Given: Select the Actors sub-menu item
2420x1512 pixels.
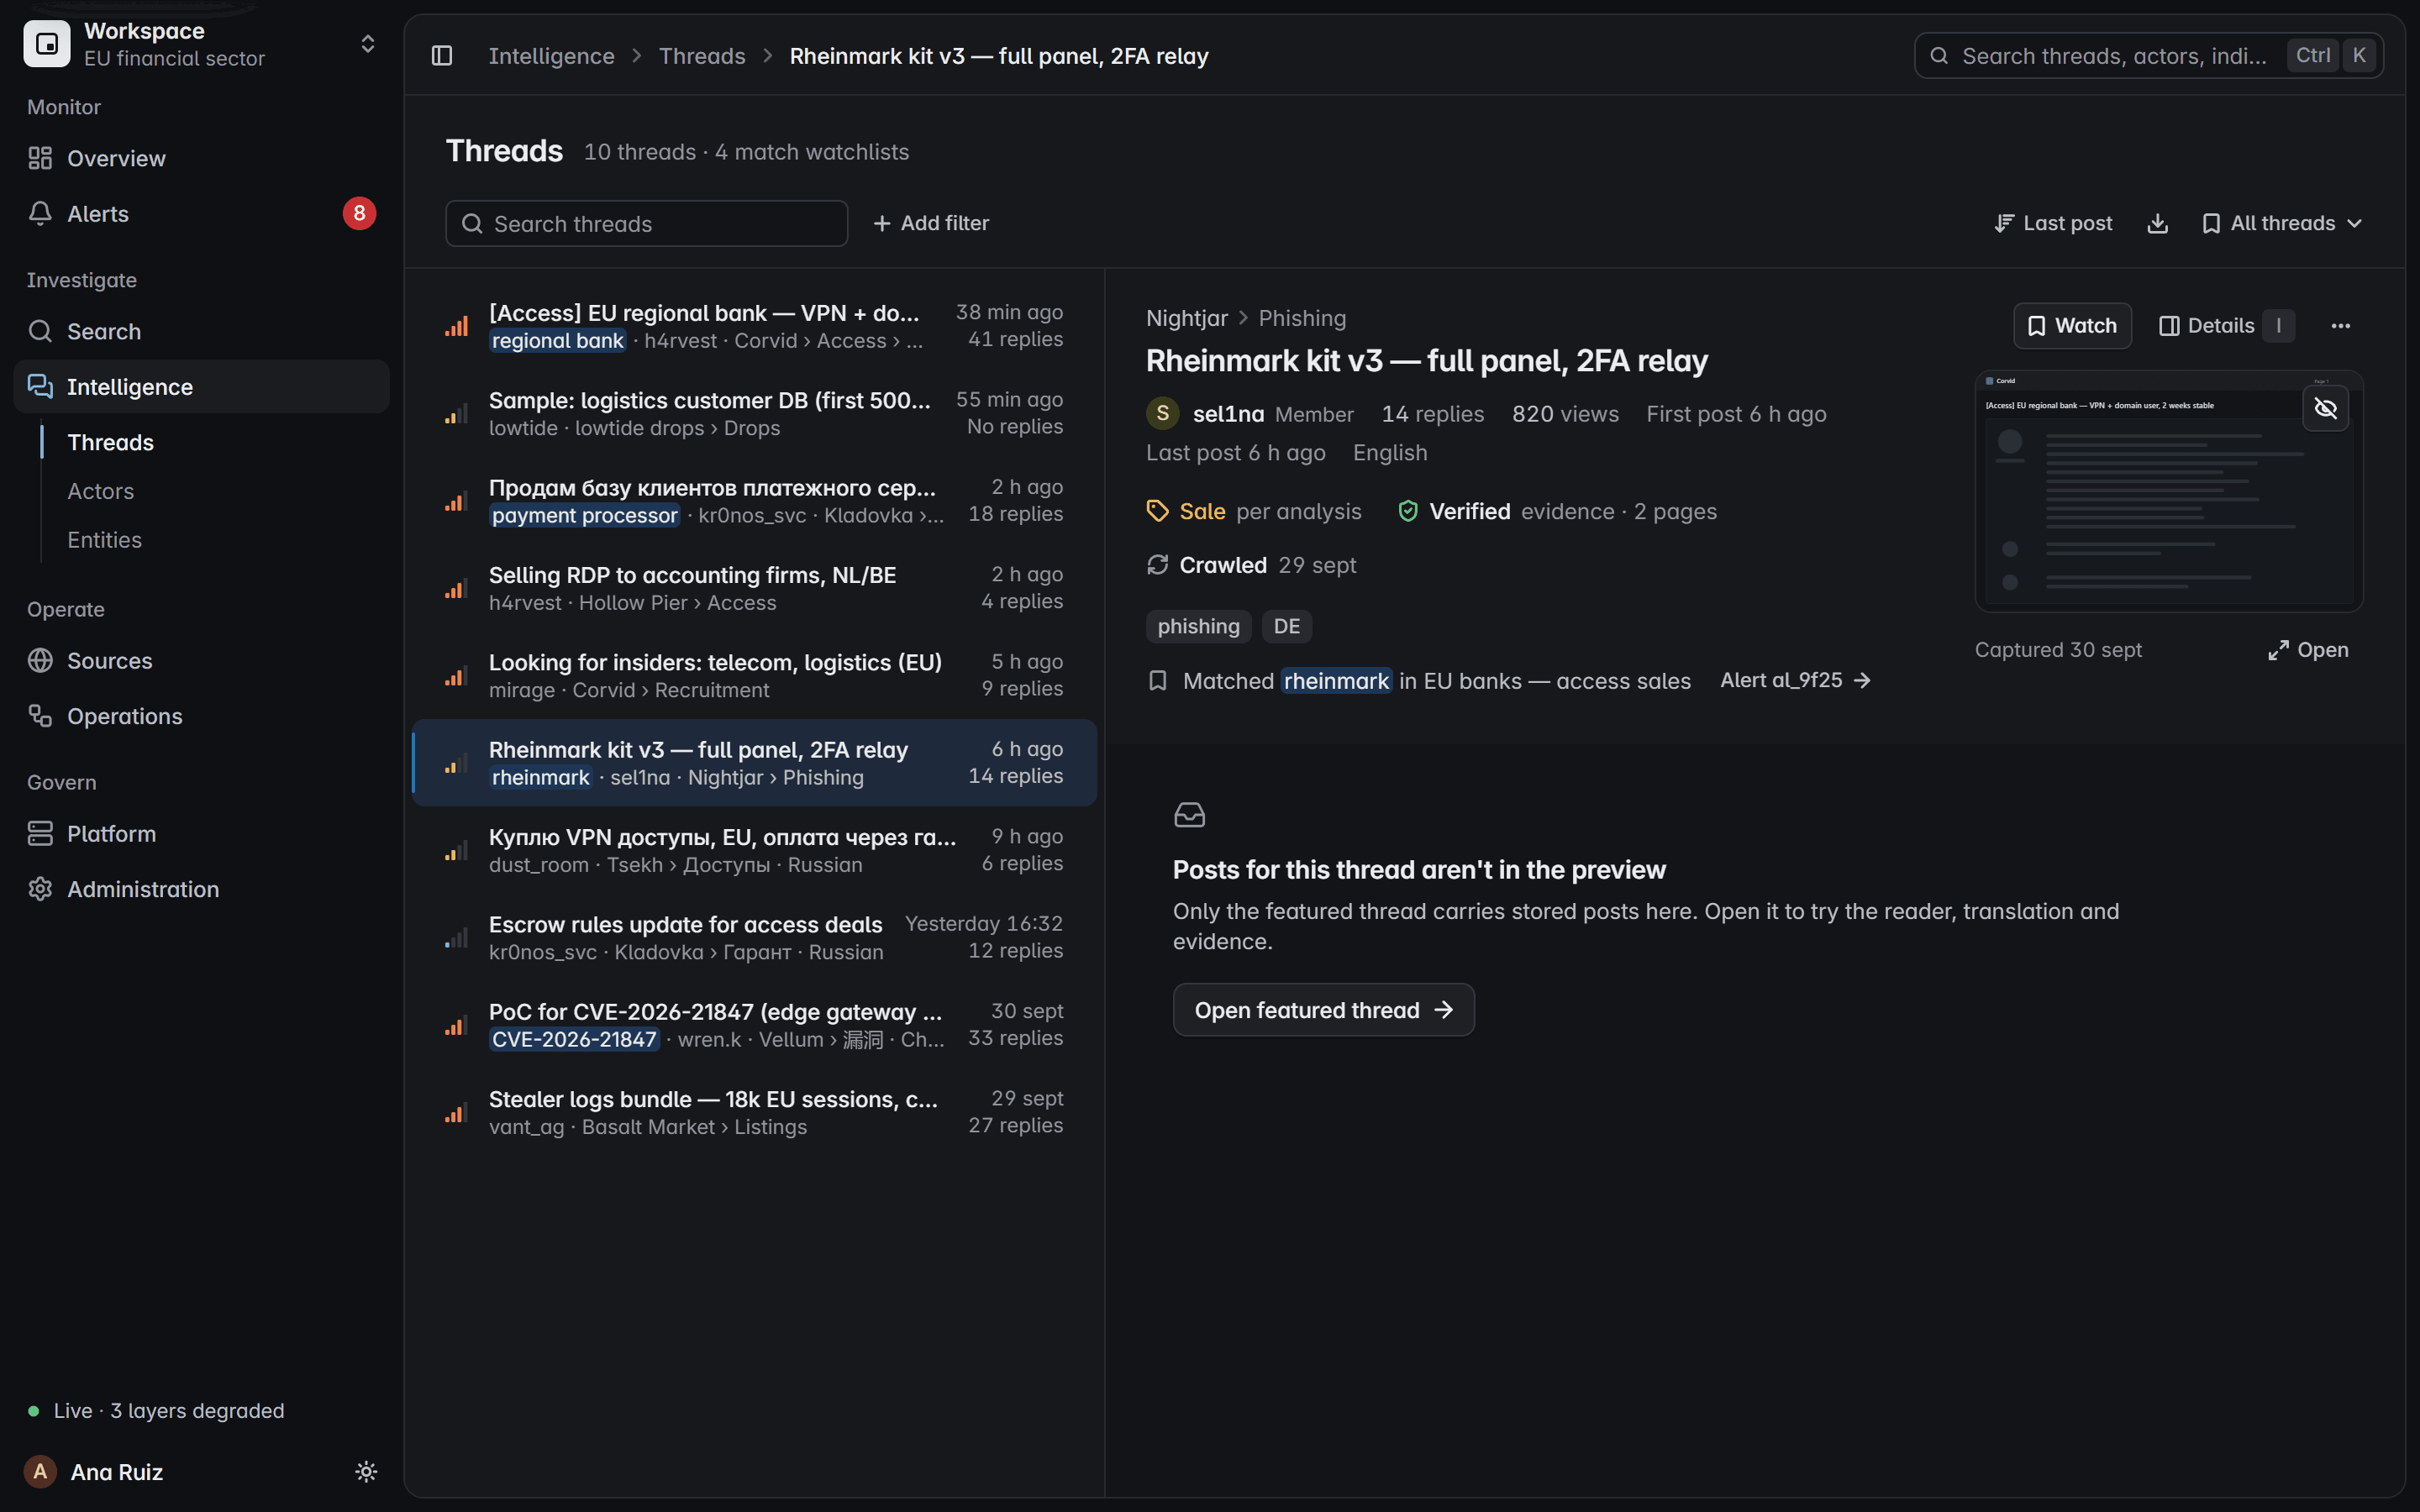Looking at the screenshot, I should 100,491.
